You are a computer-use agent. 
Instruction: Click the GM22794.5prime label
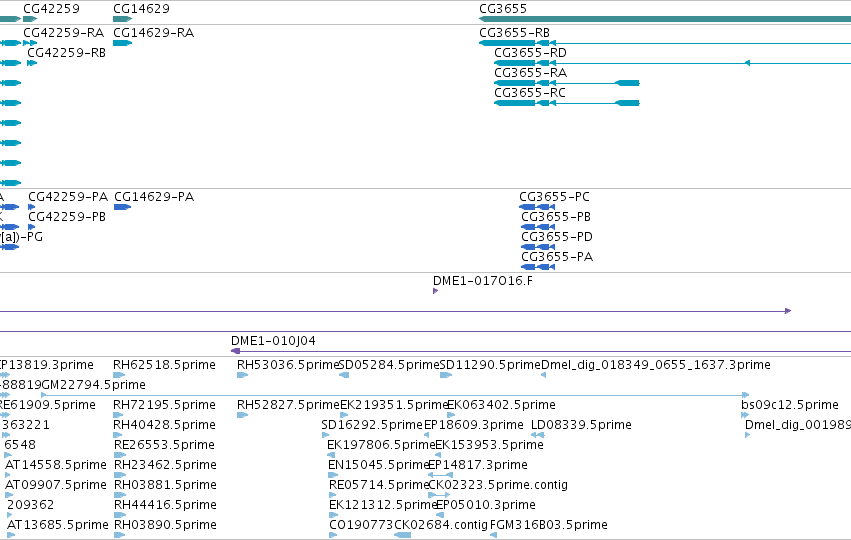click(93, 385)
